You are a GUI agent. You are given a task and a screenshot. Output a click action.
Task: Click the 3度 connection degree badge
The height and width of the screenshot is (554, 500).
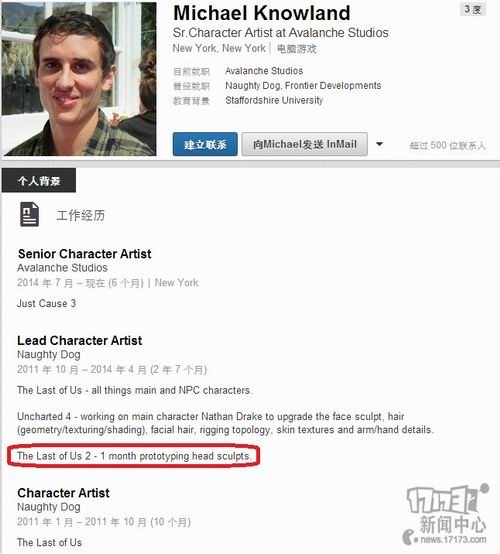(x=472, y=10)
